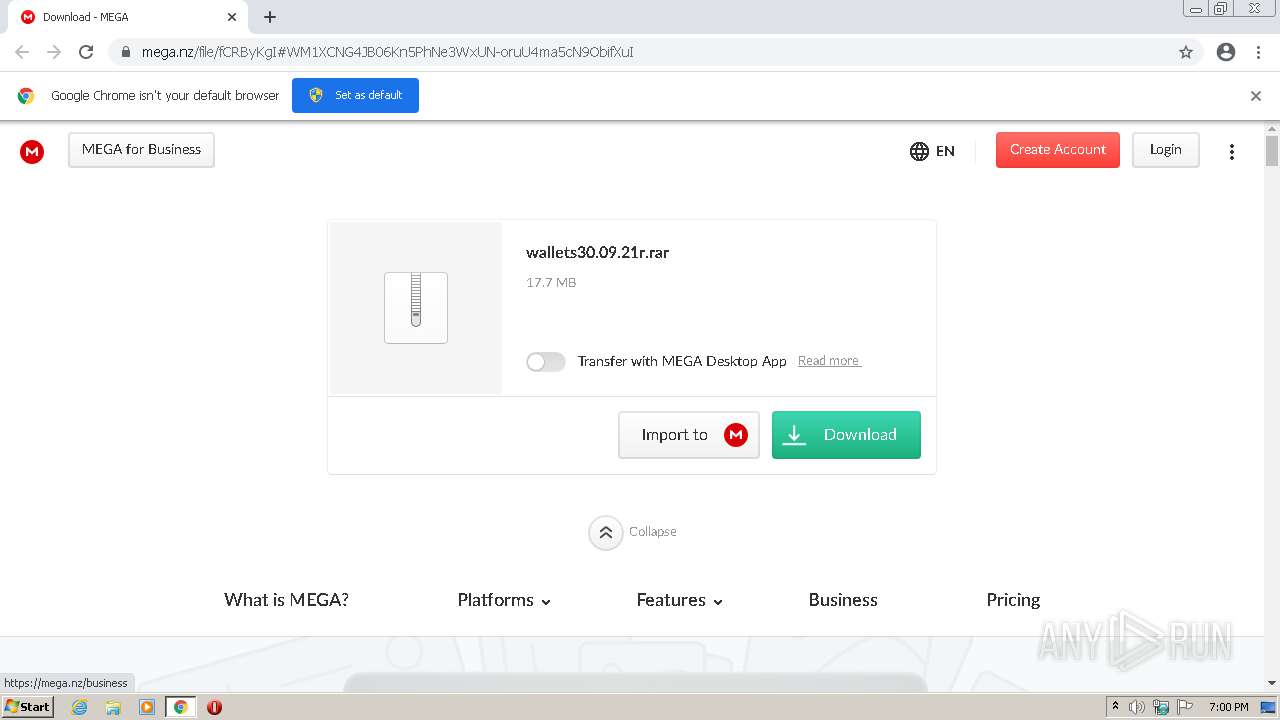The image size is (1280, 720).
Task: Click the red Opera-like taskbar icon
Action: (x=214, y=707)
